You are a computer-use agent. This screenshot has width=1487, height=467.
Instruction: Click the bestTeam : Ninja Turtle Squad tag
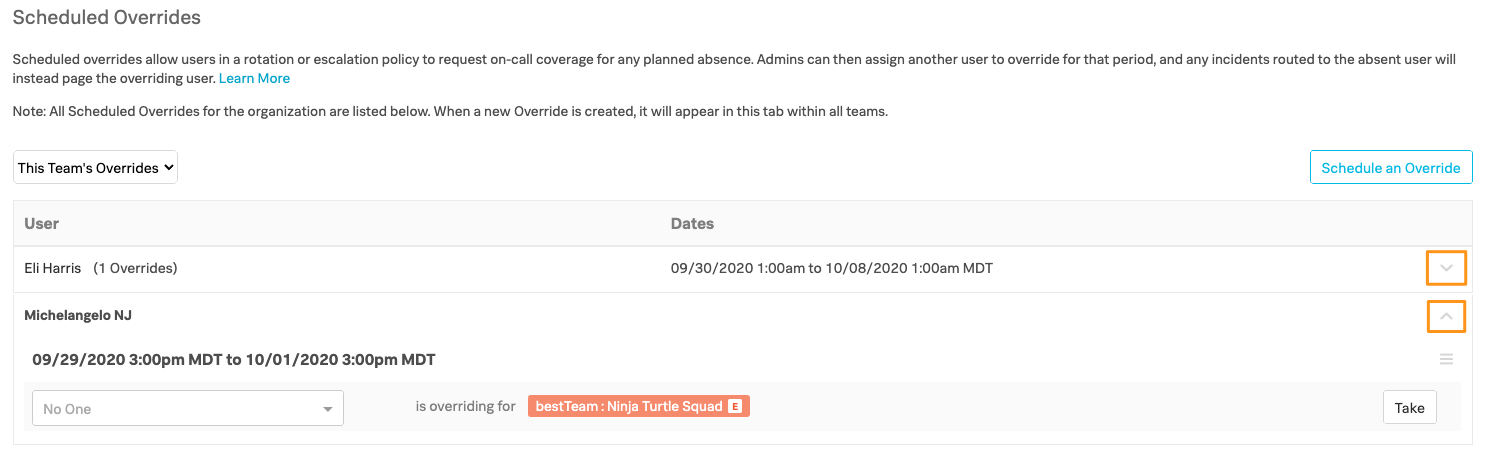pos(628,407)
